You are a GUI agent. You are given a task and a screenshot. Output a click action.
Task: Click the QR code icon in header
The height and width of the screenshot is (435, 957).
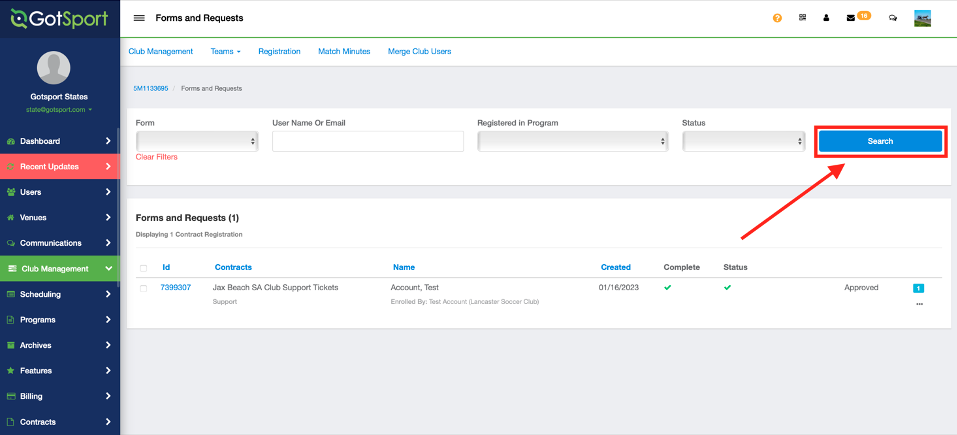tap(802, 18)
